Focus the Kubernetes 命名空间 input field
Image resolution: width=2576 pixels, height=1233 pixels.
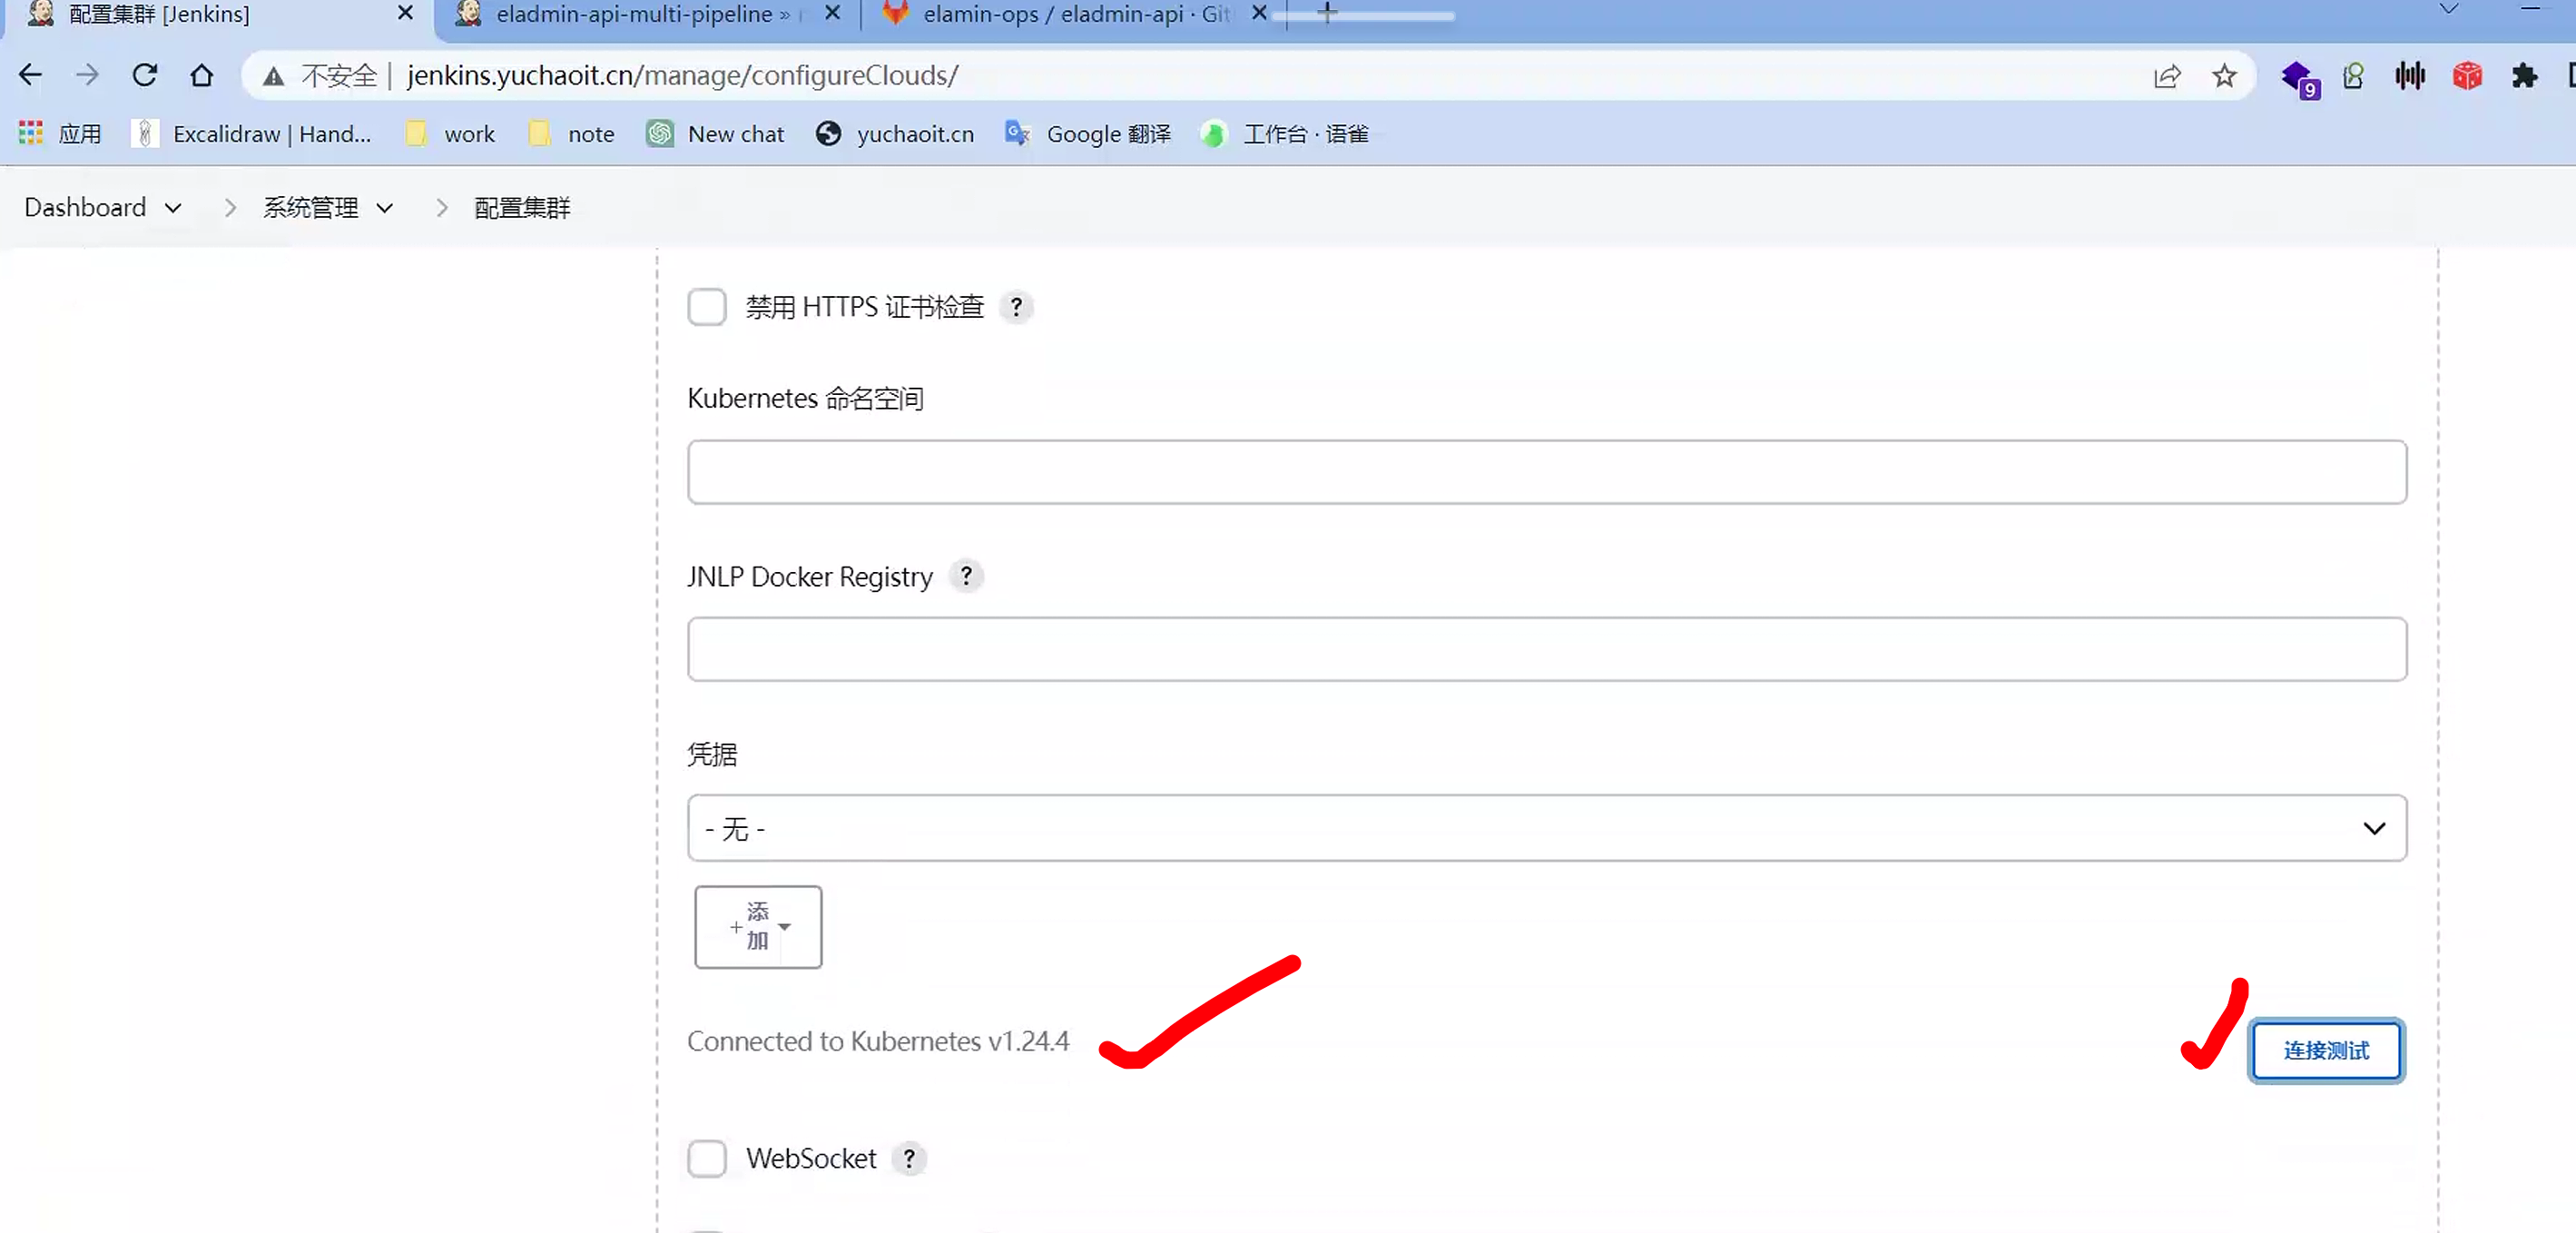(1546, 472)
